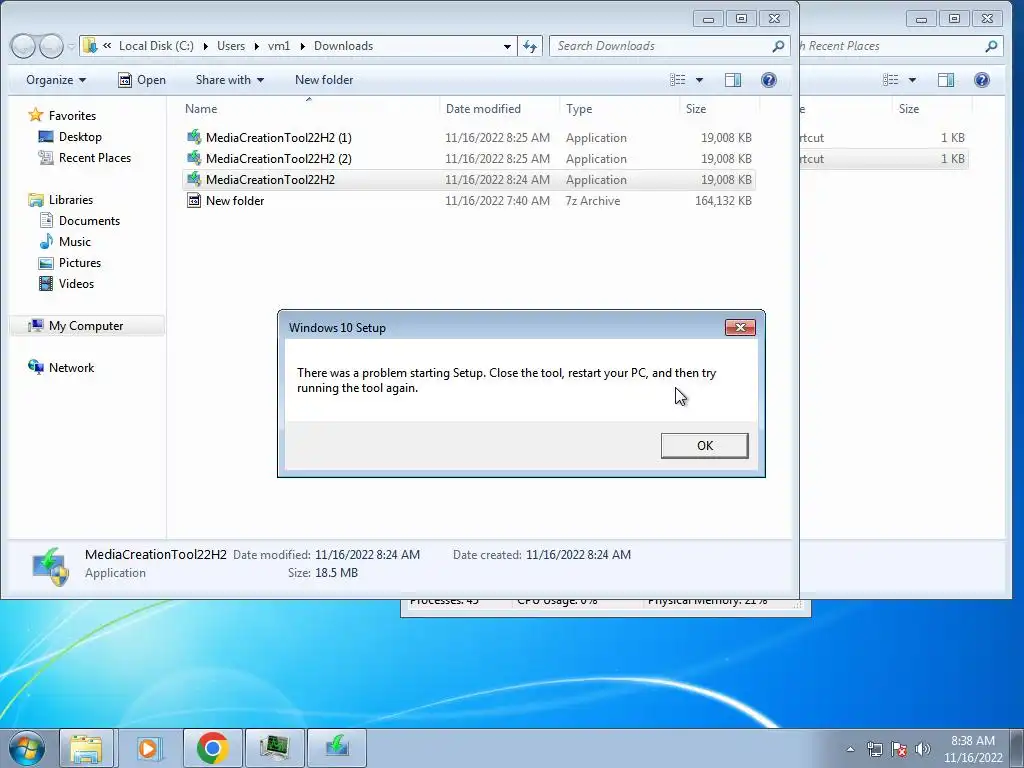Open the Windows Start menu
Screen dimensions: 1024x768
tap(26, 748)
